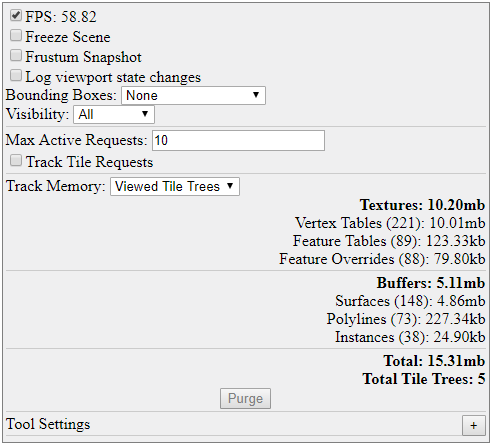Screen dimensions: 492x444
Task: Open the Visibility dropdown set to All
Action: pyautogui.click(x=114, y=115)
